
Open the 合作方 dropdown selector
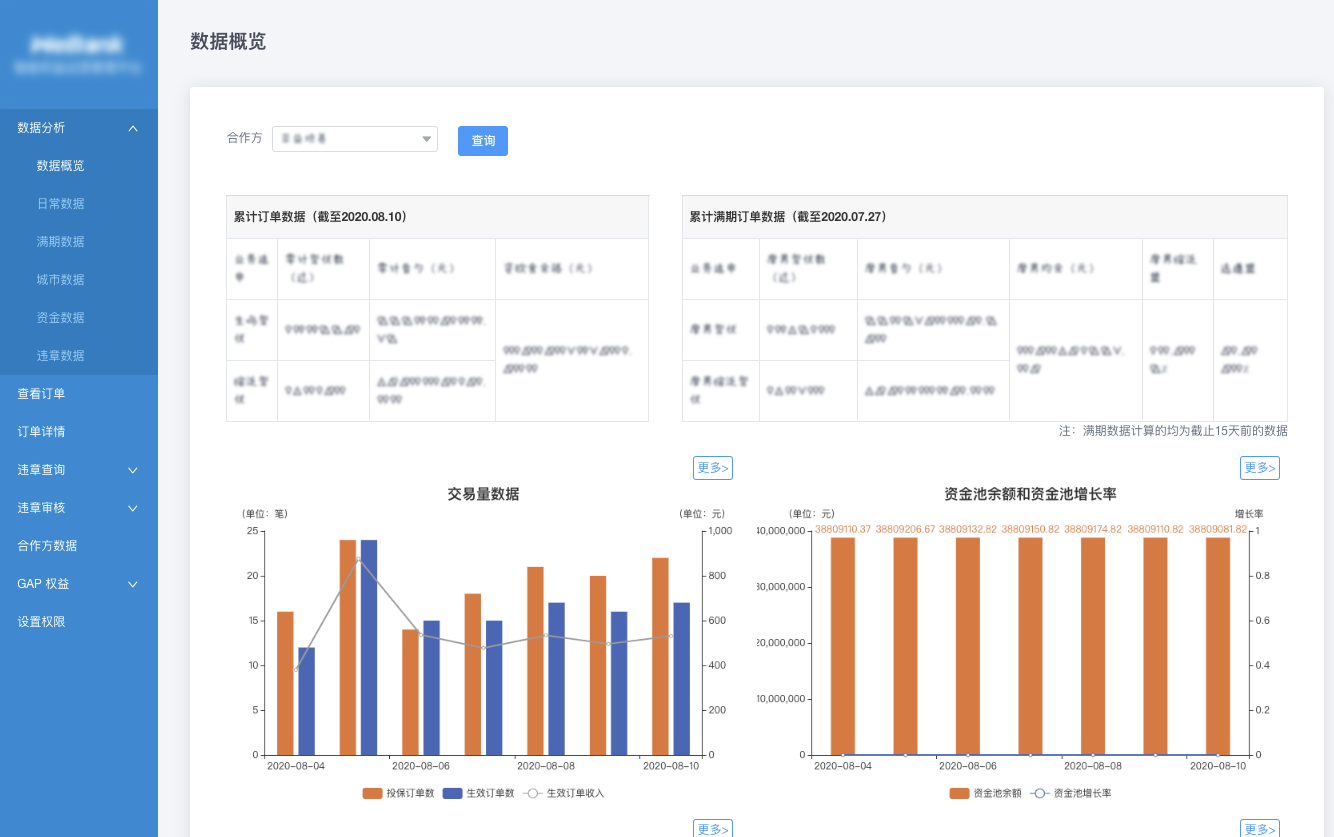click(x=354, y=139)
